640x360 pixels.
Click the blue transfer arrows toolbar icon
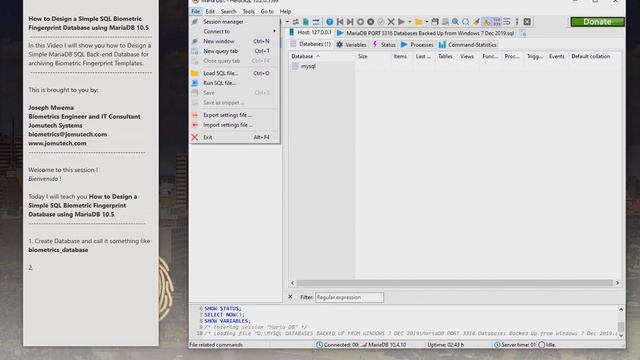coord(316,22)
